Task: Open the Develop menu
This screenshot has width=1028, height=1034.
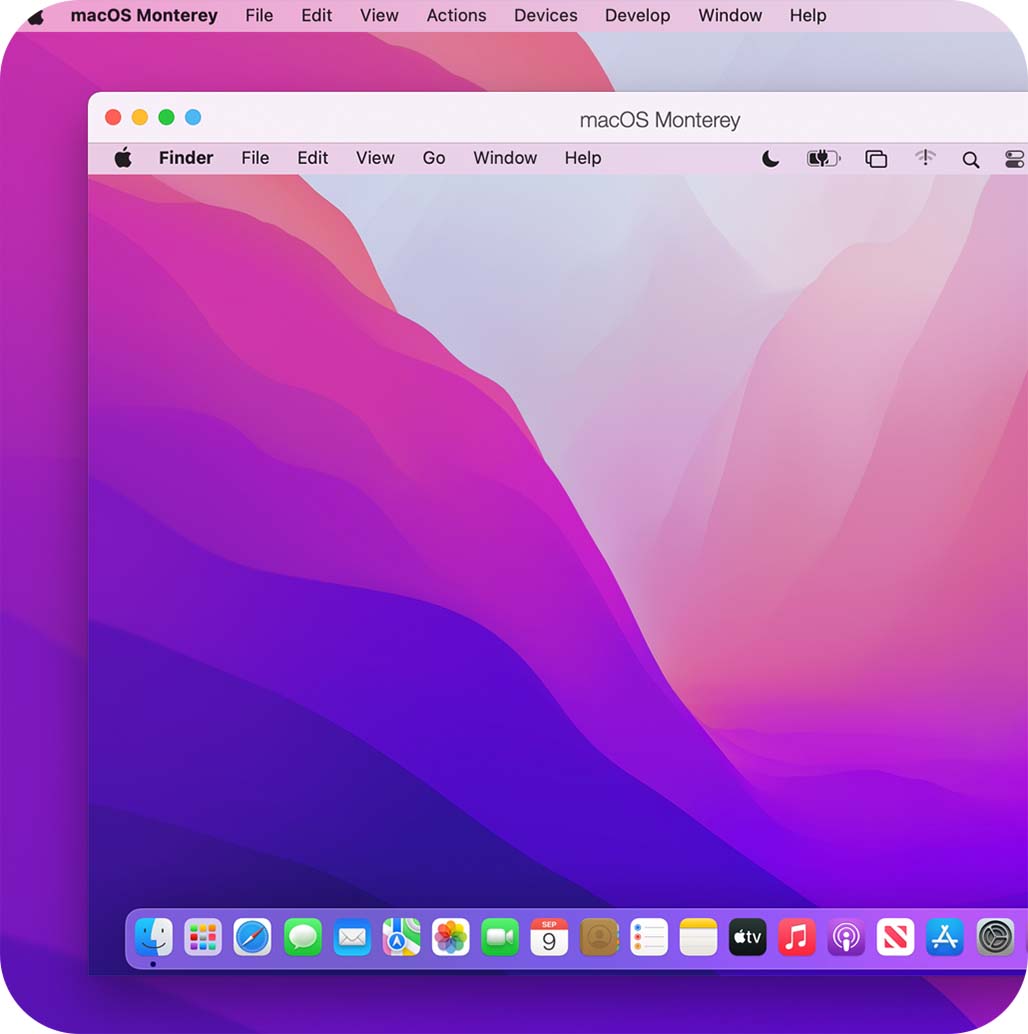Action: (637, 15)
